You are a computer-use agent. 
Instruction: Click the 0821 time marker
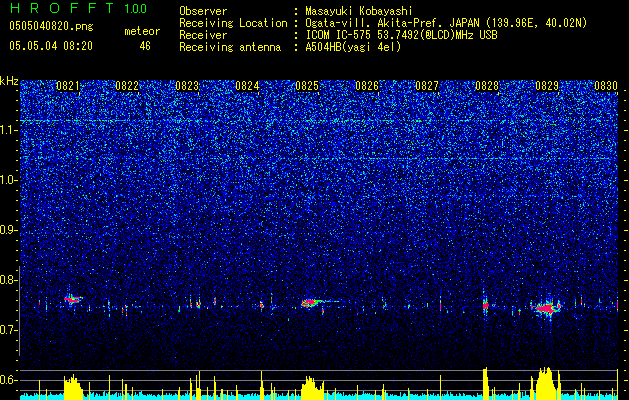click(x=67, y=85)
